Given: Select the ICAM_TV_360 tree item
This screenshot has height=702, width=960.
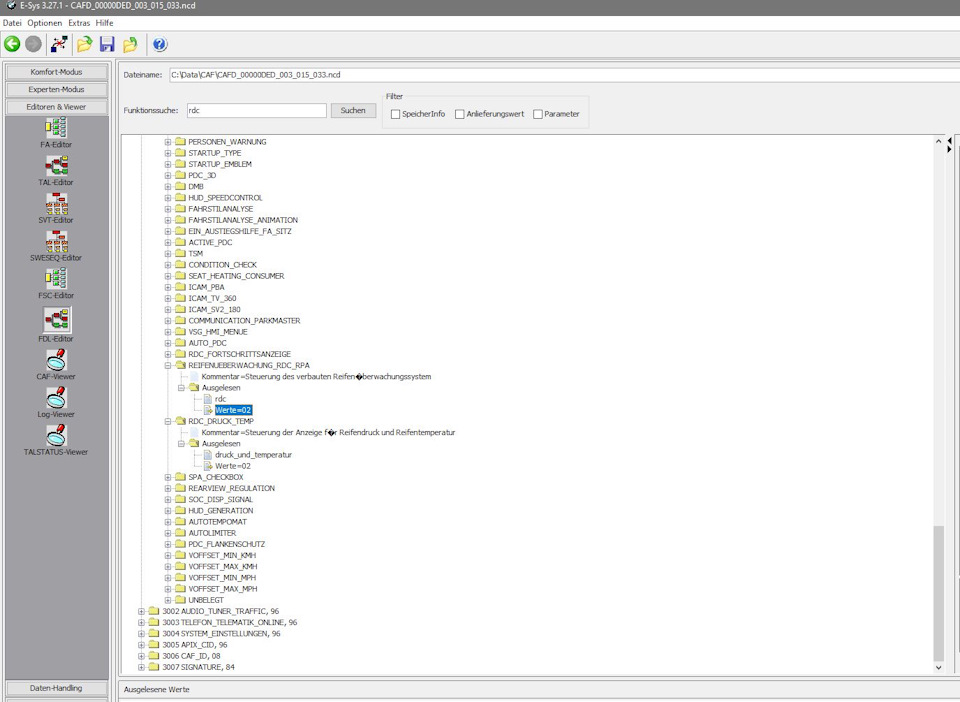Looking at the screenshot, I should [212, 299].
